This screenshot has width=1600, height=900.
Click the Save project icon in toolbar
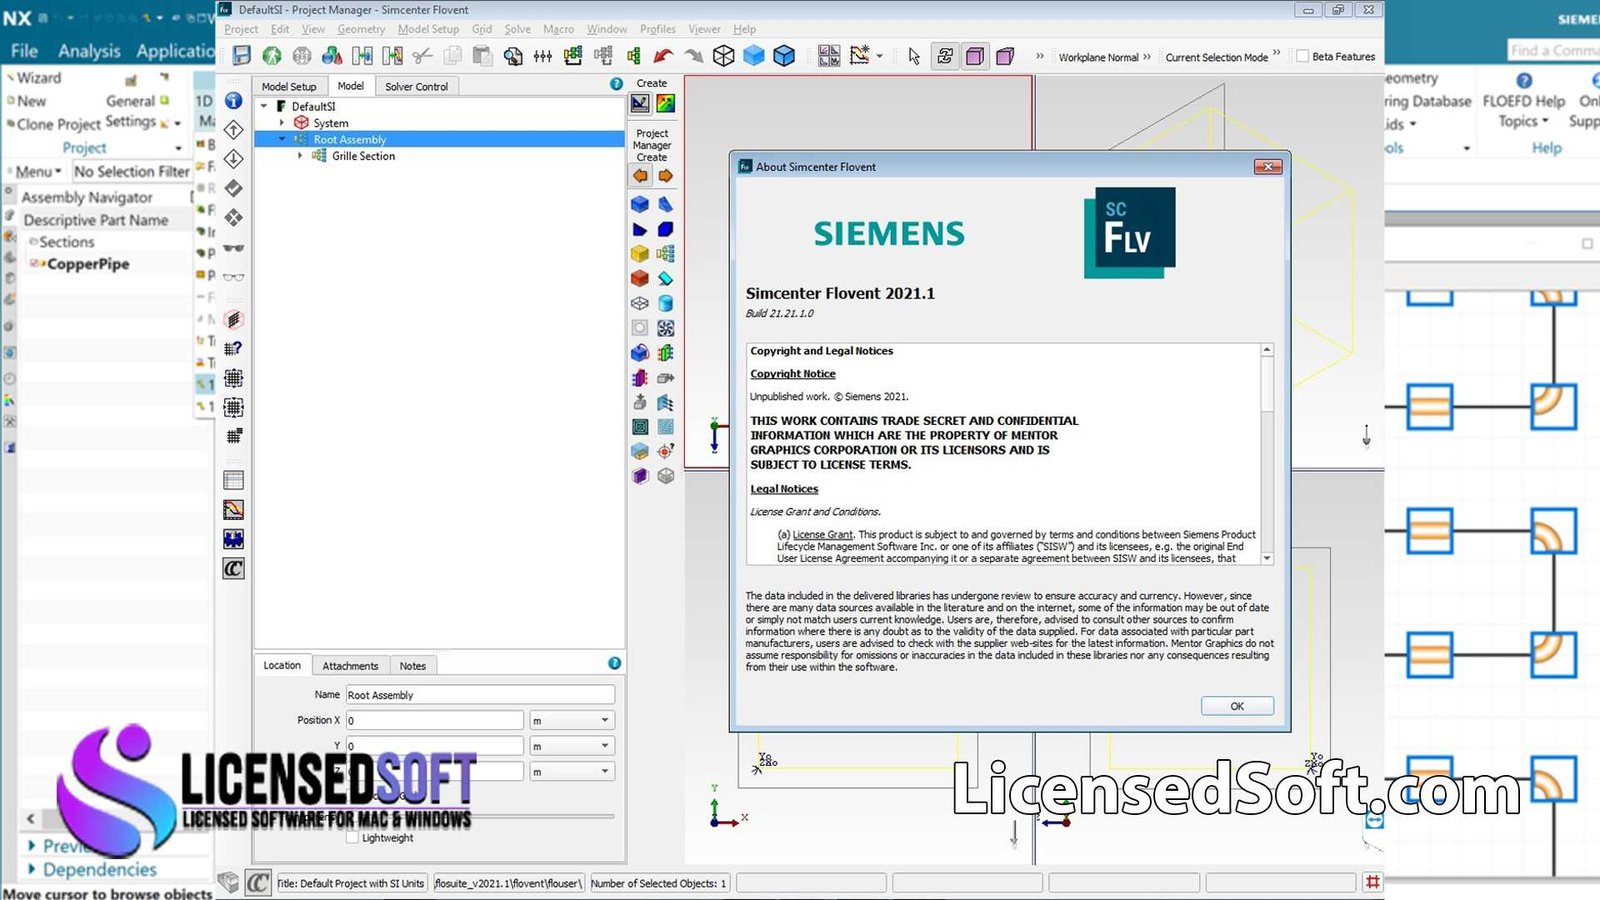(242, 56)
